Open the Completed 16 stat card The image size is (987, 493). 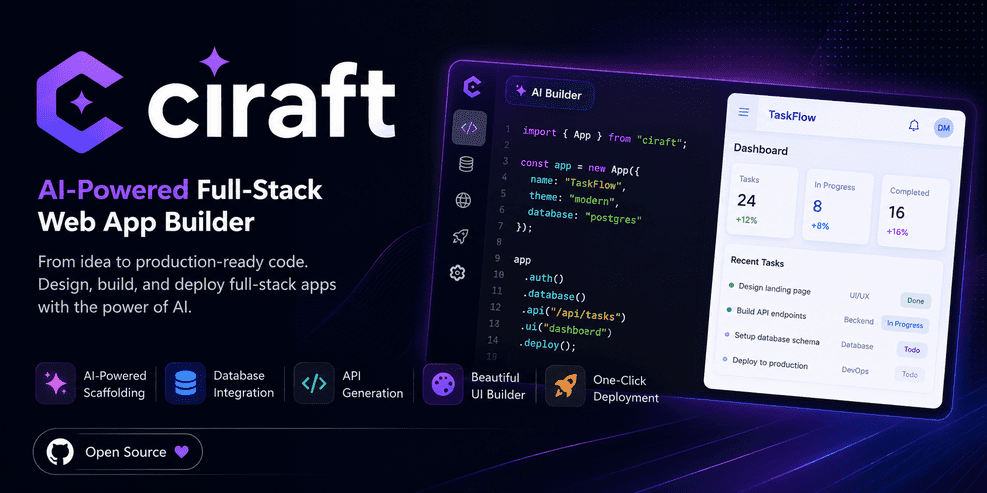point(913,213)
